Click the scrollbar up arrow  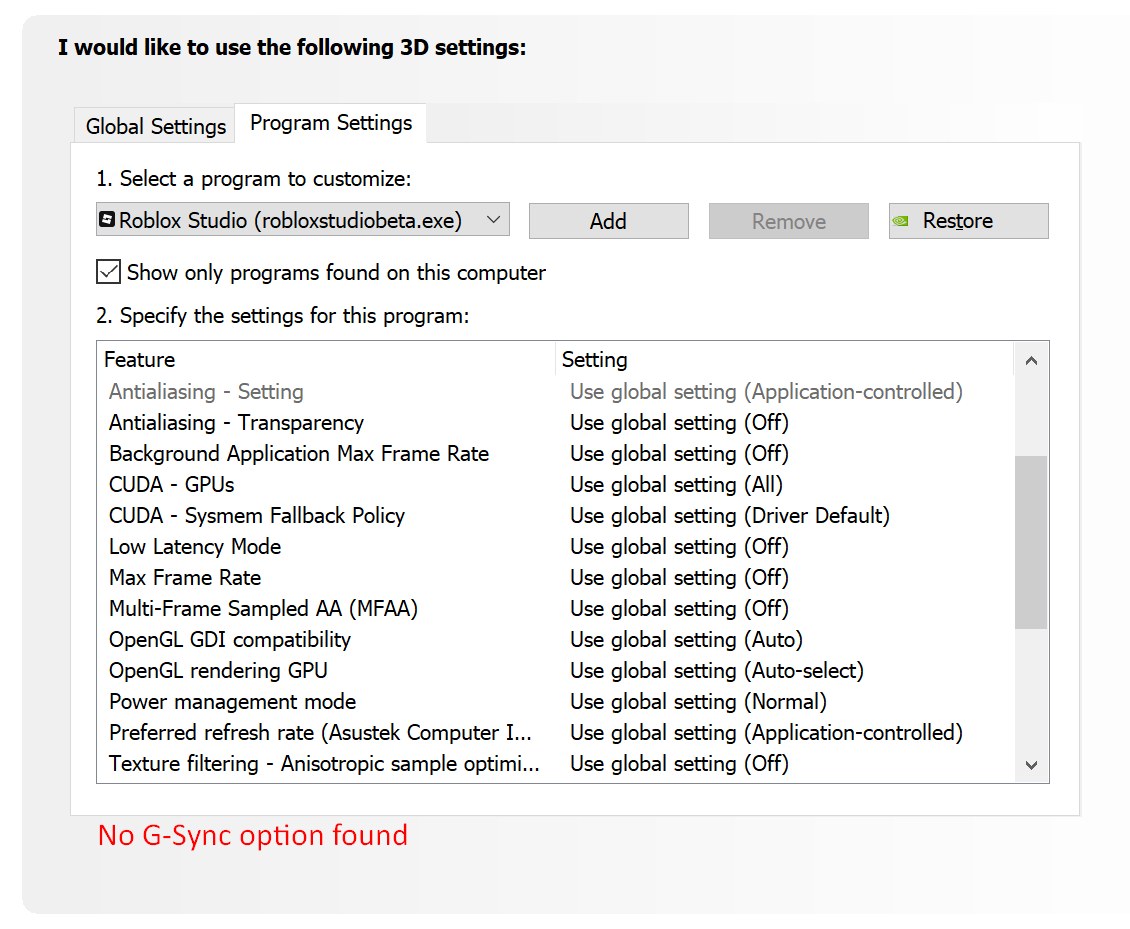pyautogui.click(x=1031, y=360)
